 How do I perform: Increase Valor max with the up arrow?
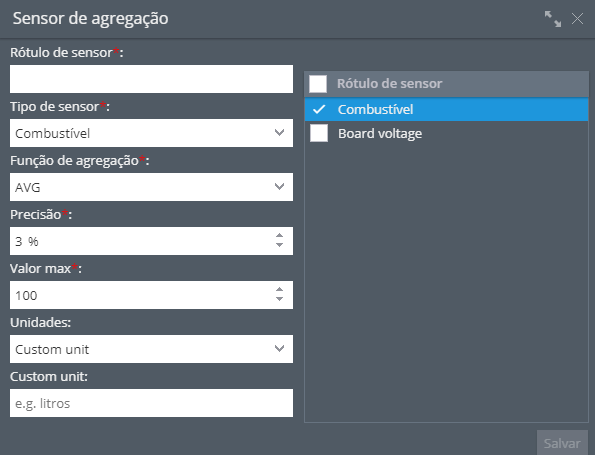point(279,290)
